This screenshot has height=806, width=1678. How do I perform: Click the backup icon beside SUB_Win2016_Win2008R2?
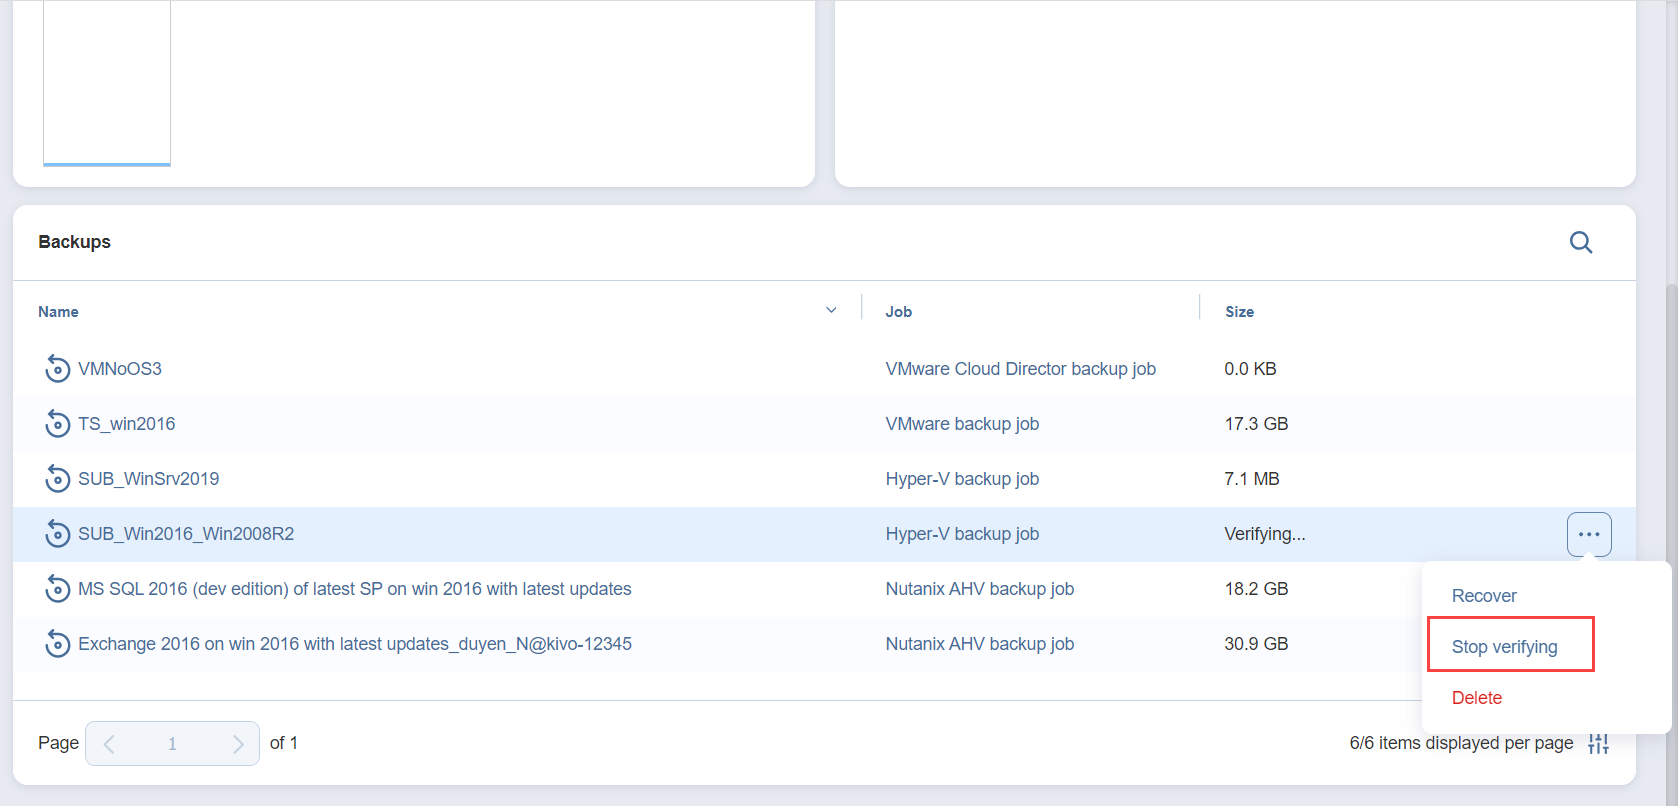pos(57,534)
